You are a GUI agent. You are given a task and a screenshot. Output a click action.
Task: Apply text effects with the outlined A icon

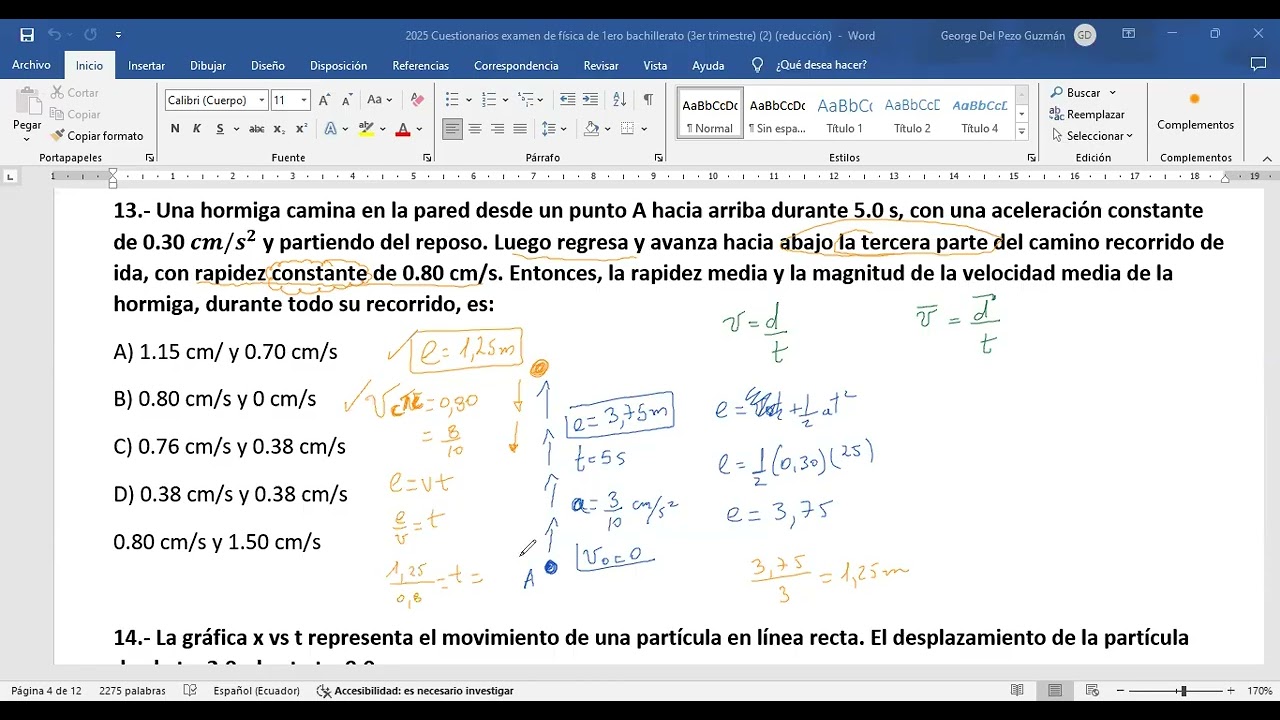331,129
